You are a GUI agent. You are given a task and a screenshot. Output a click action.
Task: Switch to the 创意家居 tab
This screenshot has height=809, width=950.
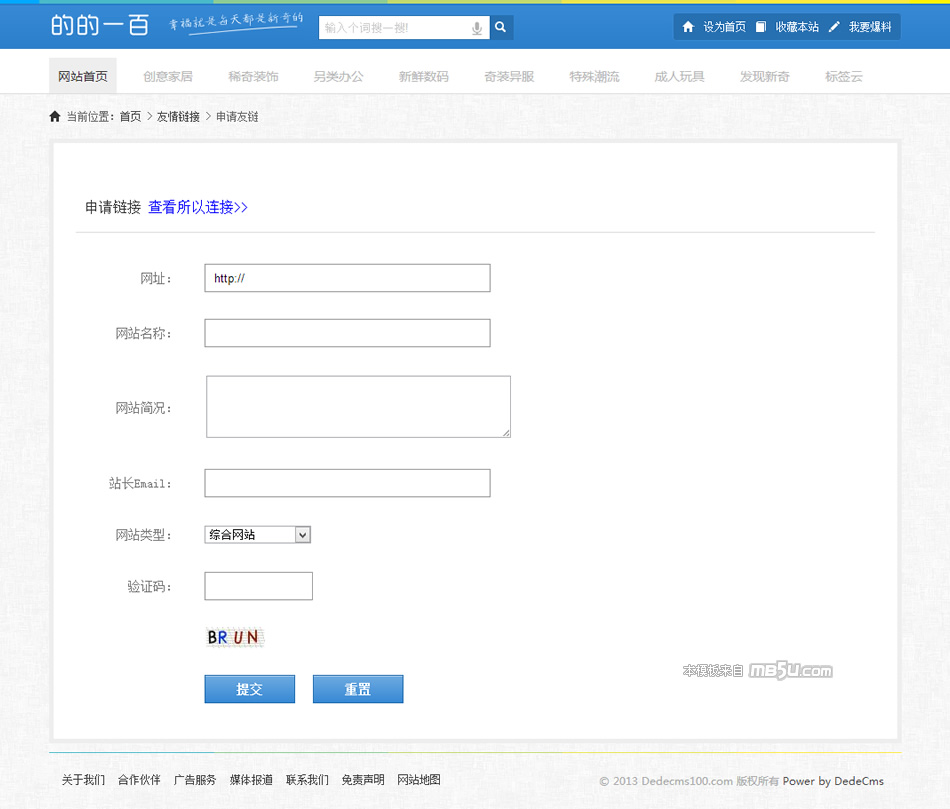[168, 76]
